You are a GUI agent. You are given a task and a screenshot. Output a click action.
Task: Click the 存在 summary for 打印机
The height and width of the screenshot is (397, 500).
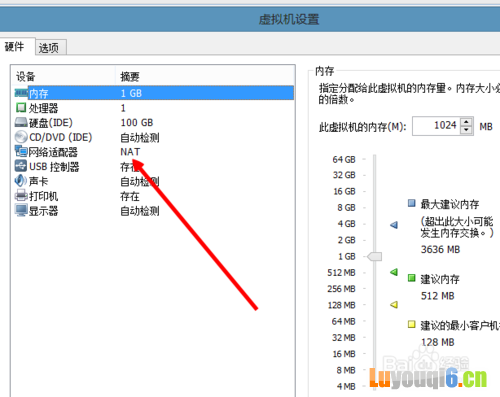click(130, 196)
